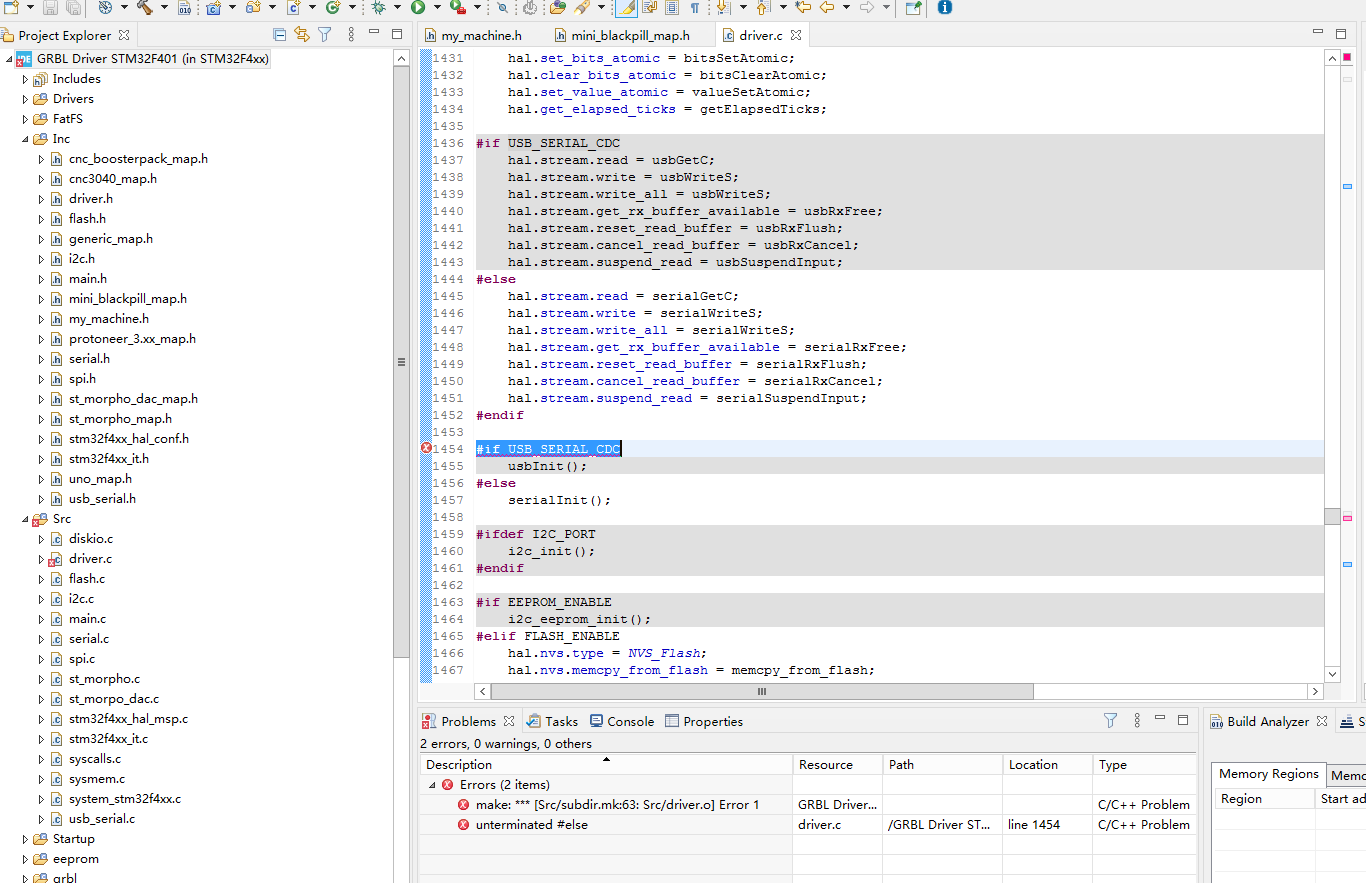Expand the Startup folder
The width and height of the screenshot is (1366, 883).
point(25,839)
